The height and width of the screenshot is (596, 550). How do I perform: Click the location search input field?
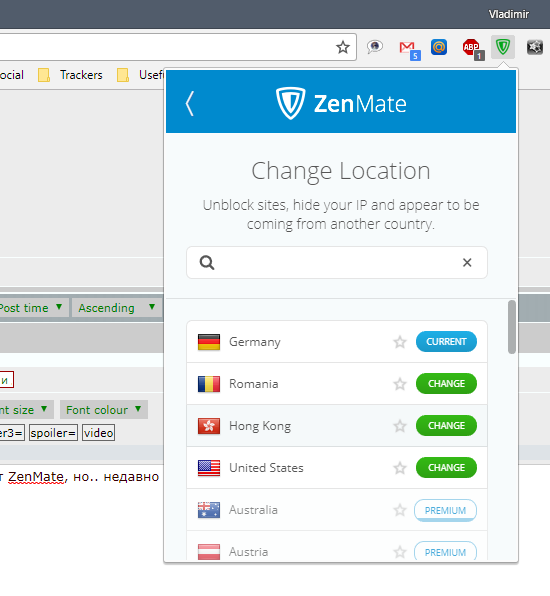point(337,263)
